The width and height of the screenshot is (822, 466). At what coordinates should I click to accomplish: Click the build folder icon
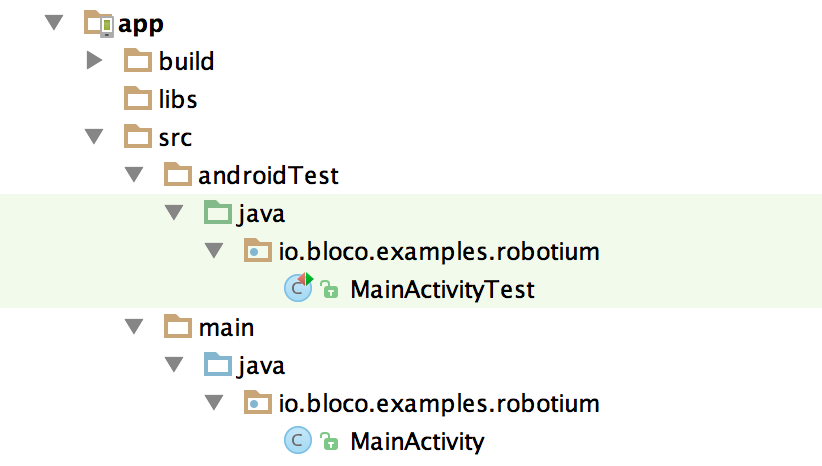coord(138,61)
